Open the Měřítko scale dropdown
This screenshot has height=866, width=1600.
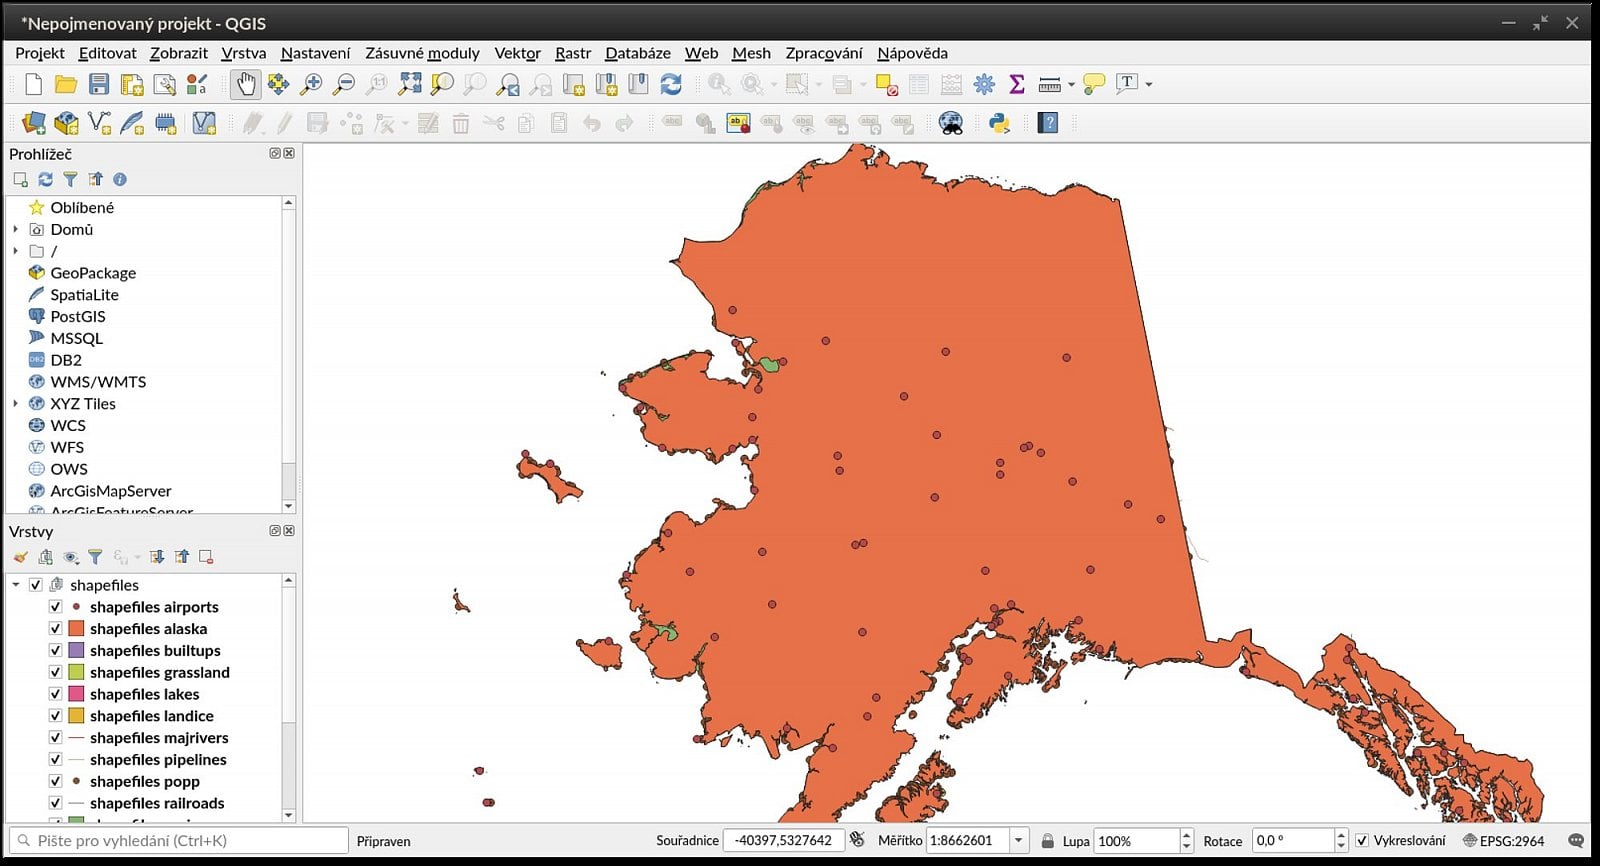click(1018, 841)
